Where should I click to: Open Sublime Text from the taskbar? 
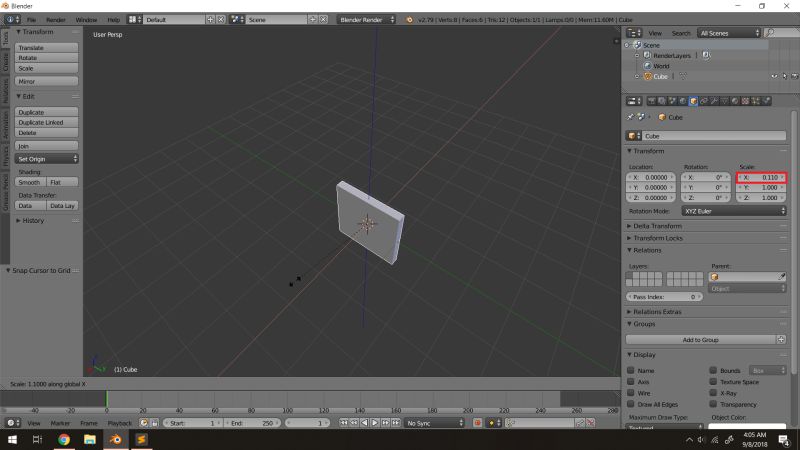click(141, 439)
